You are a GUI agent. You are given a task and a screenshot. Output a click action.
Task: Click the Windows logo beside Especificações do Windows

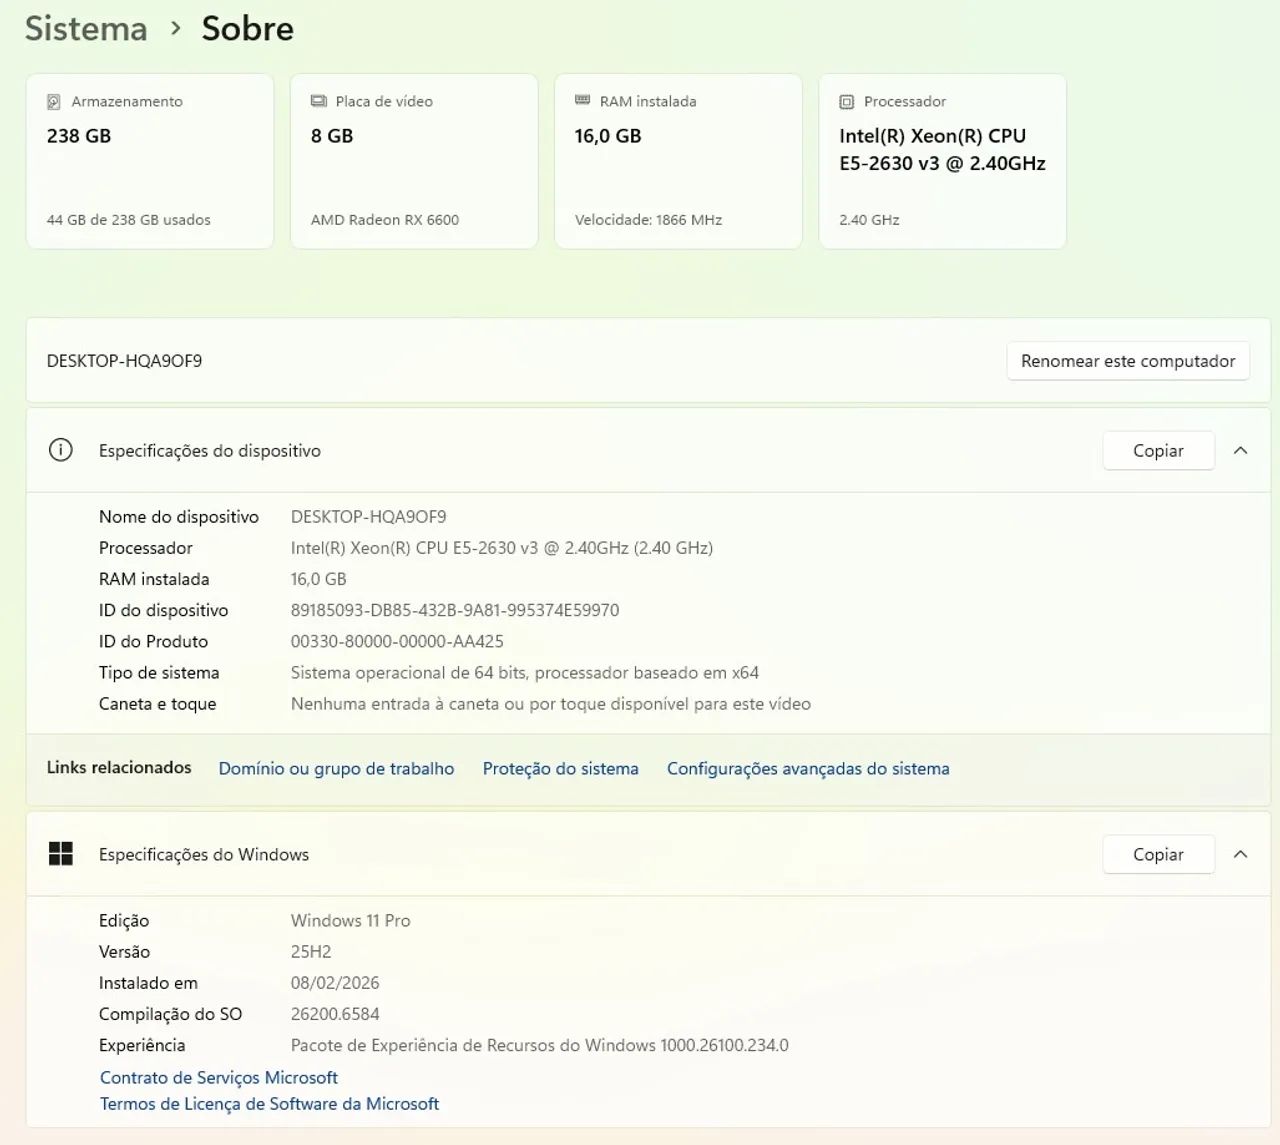tap(61, 854)
